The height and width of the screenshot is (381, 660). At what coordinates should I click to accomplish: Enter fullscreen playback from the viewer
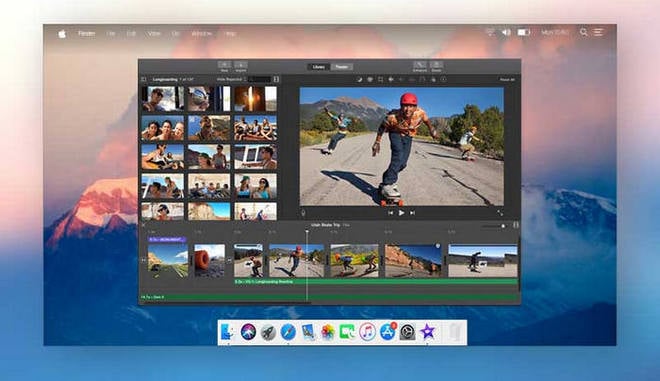click(x=500, y=213)
